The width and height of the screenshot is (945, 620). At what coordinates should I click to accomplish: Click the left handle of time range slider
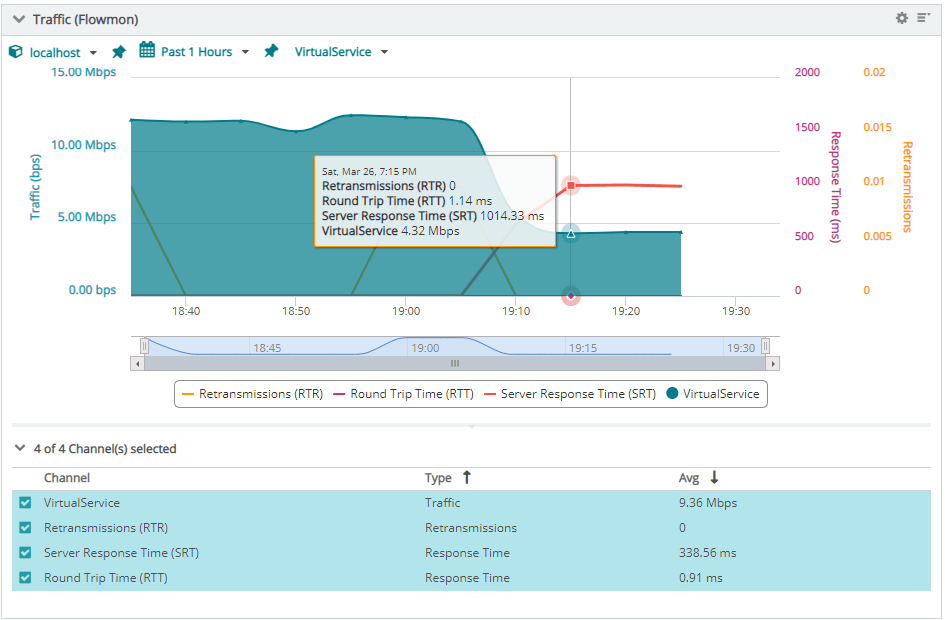pyautogui.click(x=144, y=346)
